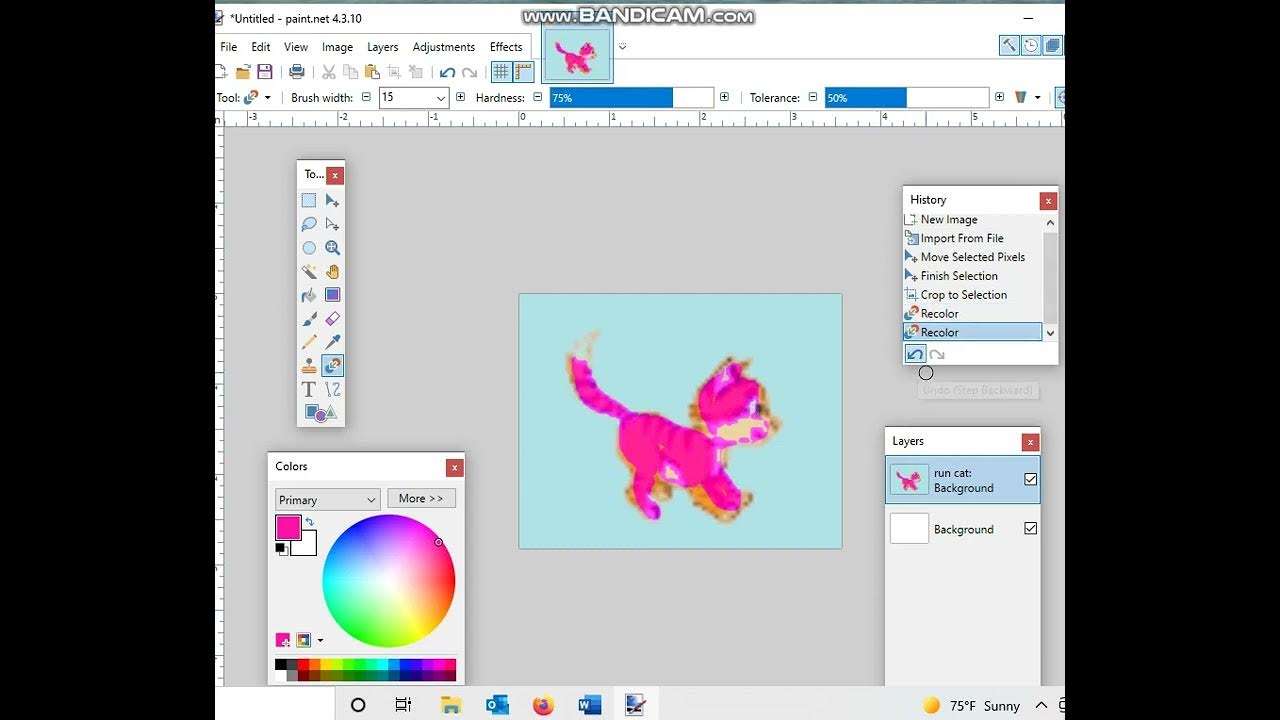Click Add Color to Palette icon
1280x720 pixels.
[283, 640]
